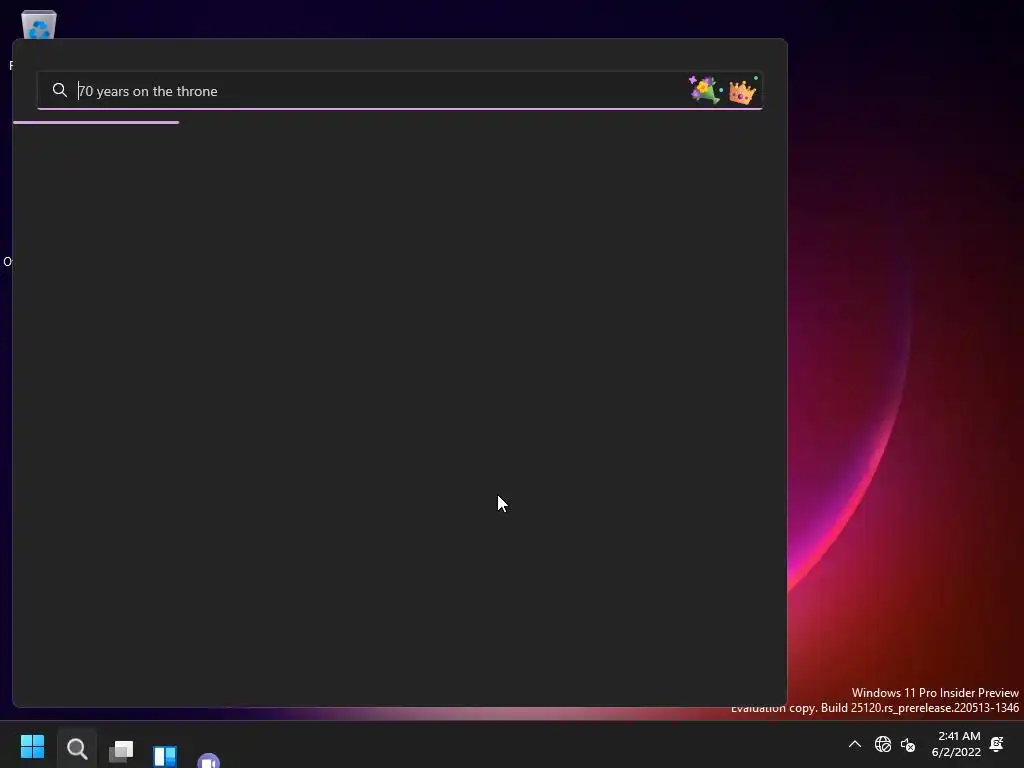Click the taskbar Search icon
Screen dimensions: 1024x768
pos(77,748)
